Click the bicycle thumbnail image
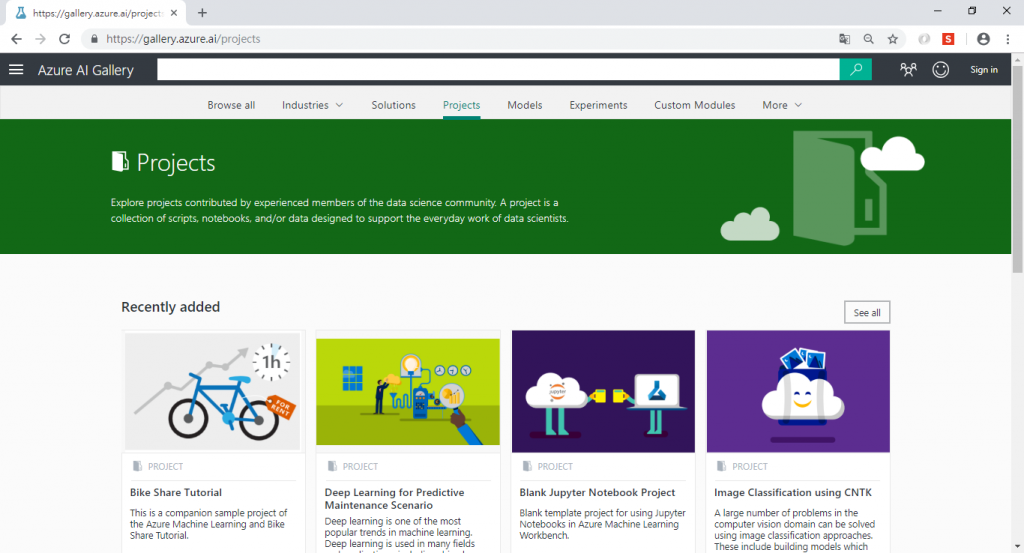The width and height of the screenshot is (1024, 553). coord(212,391)
